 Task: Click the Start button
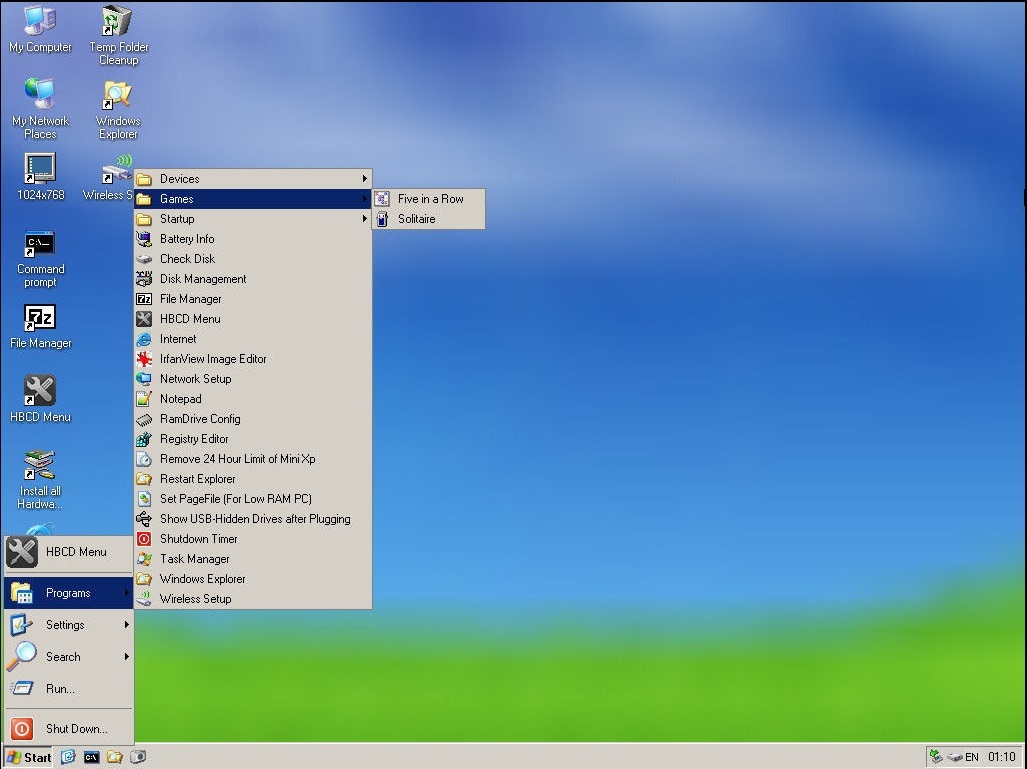[29, 757]
